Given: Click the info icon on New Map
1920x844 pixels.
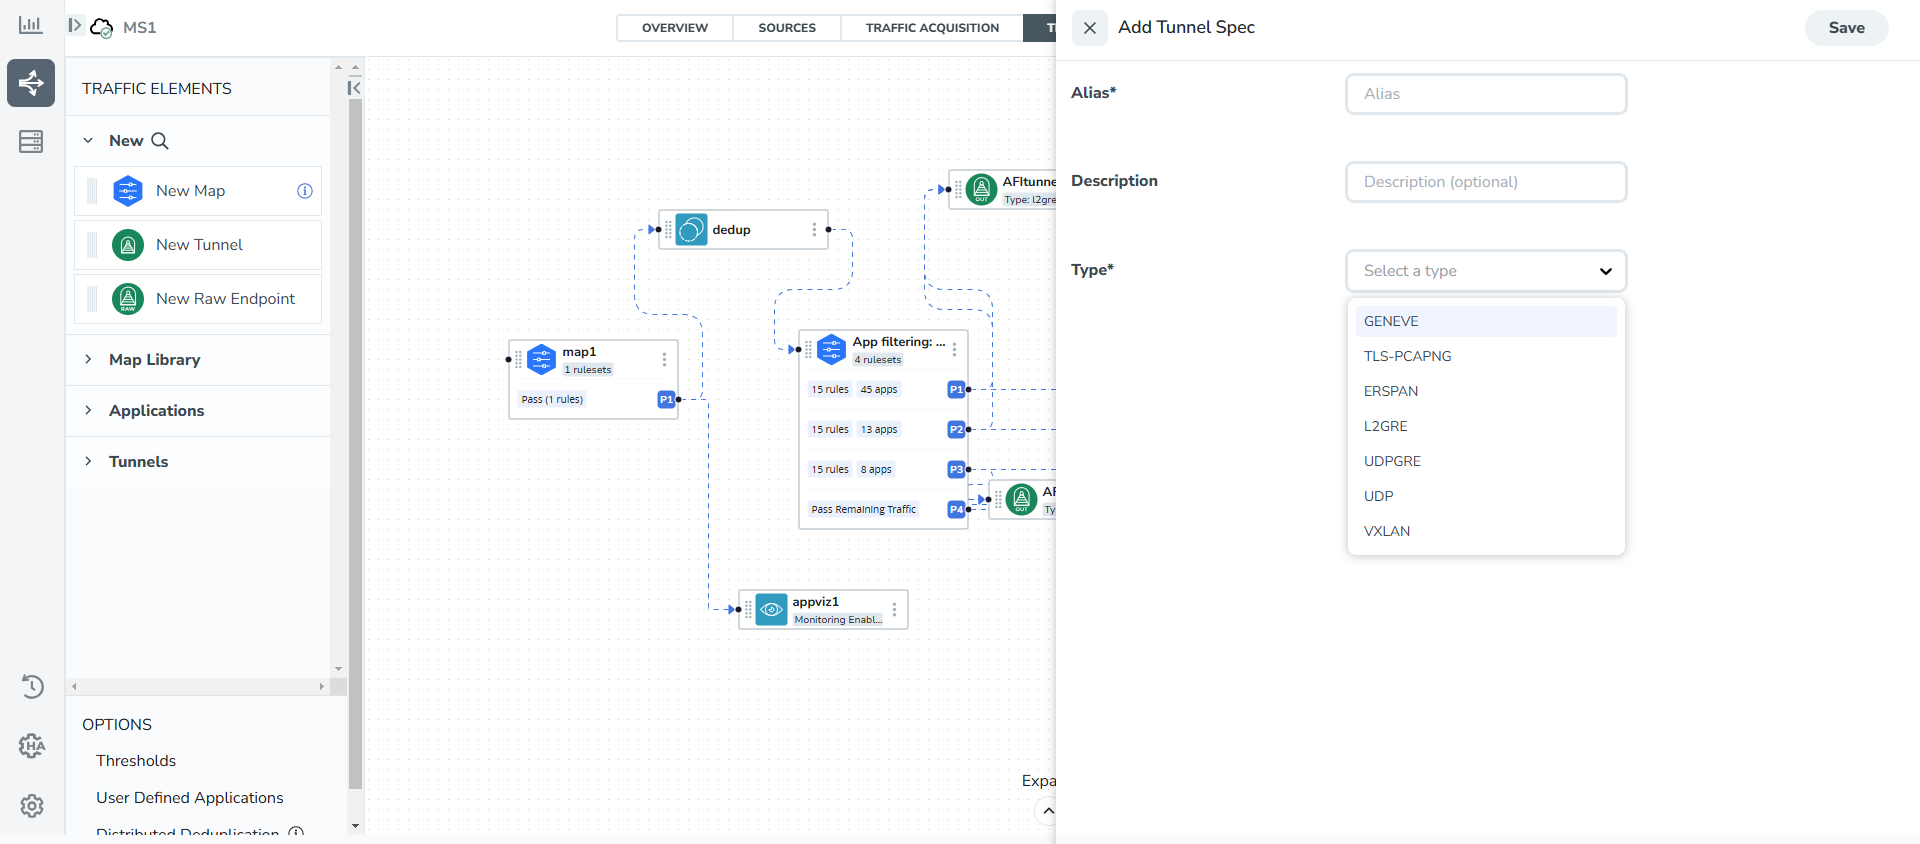Looking at the screenshot, I should [305, 191].
